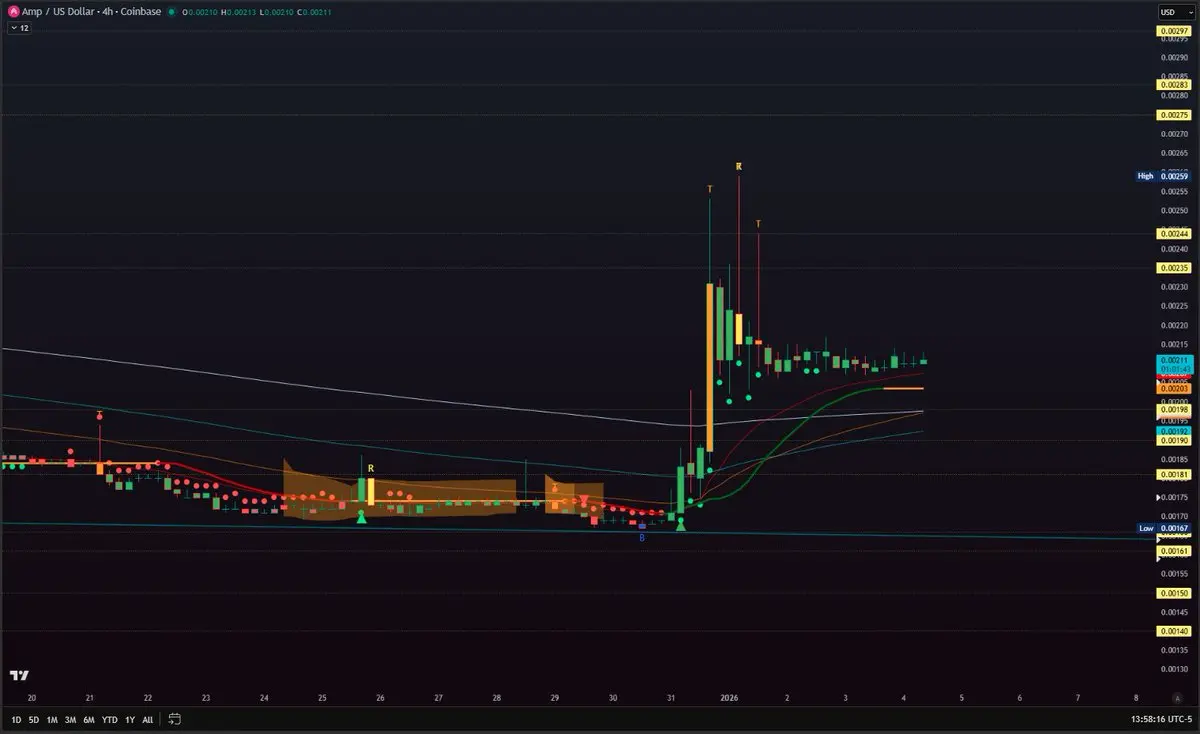Click the high value H 0.00213

[x=238, y=12]
